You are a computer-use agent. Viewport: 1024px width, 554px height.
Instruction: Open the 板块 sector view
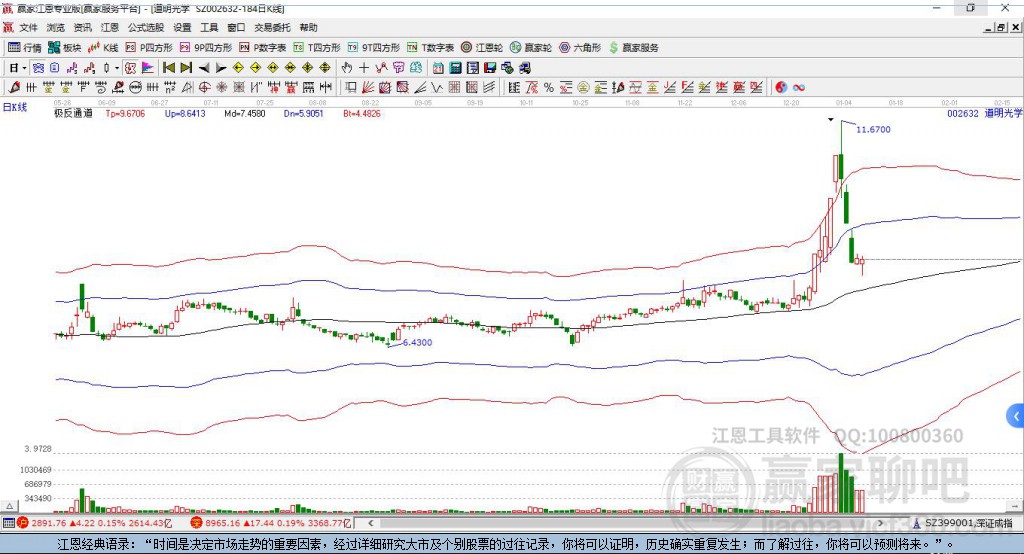coord(64,48)
